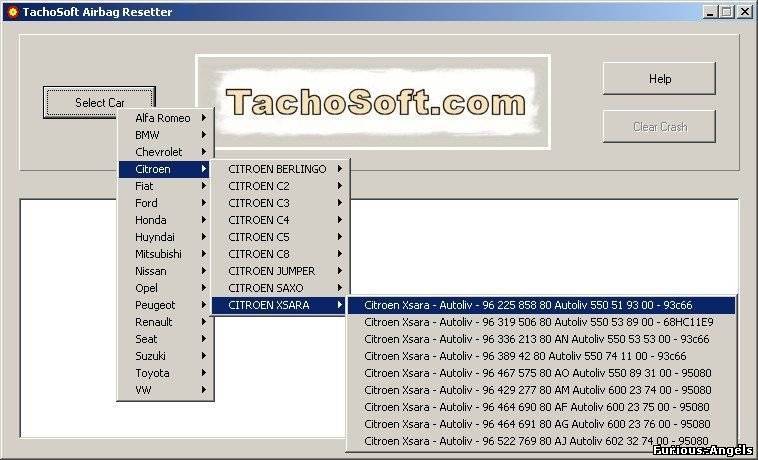Open the Alfa Romeo submenu
758x460 pixels.
coord(164,118)
